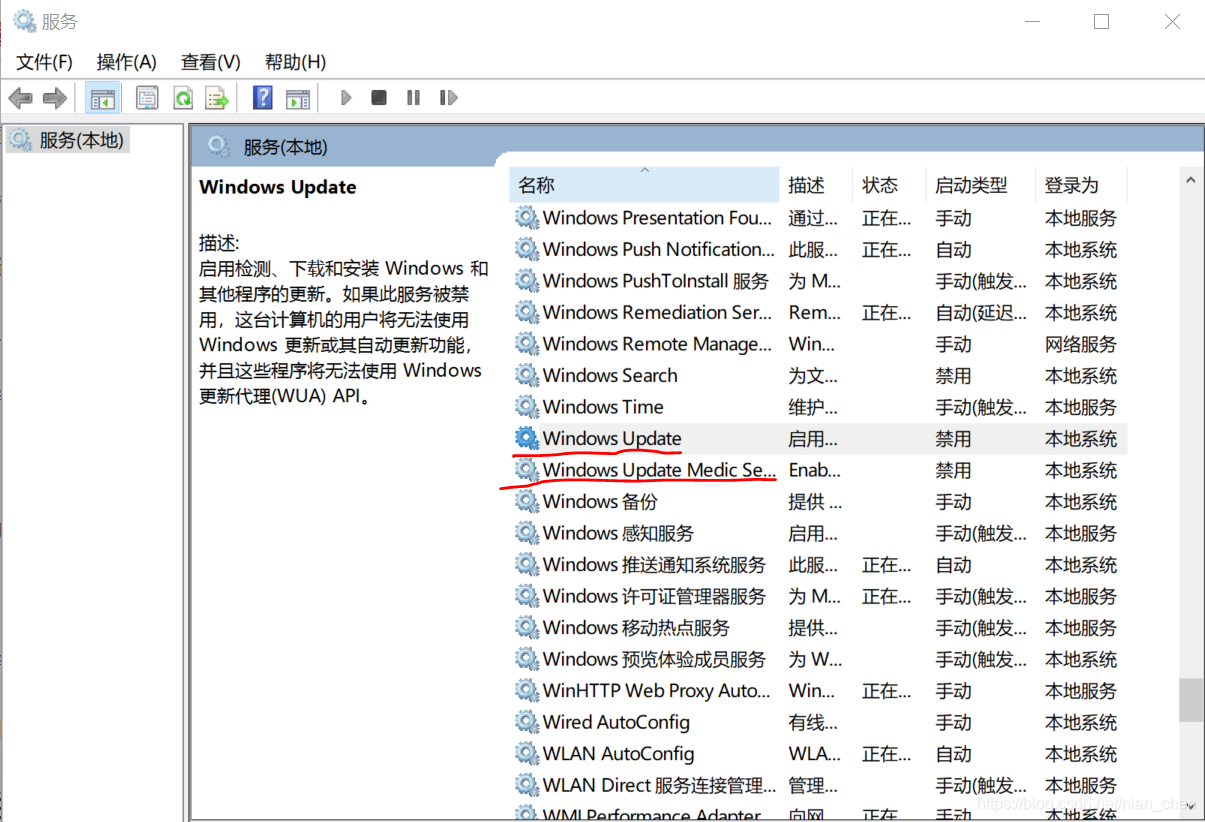
Task: Click the vertical scrollbar thumb
Action: [1190, 700]
